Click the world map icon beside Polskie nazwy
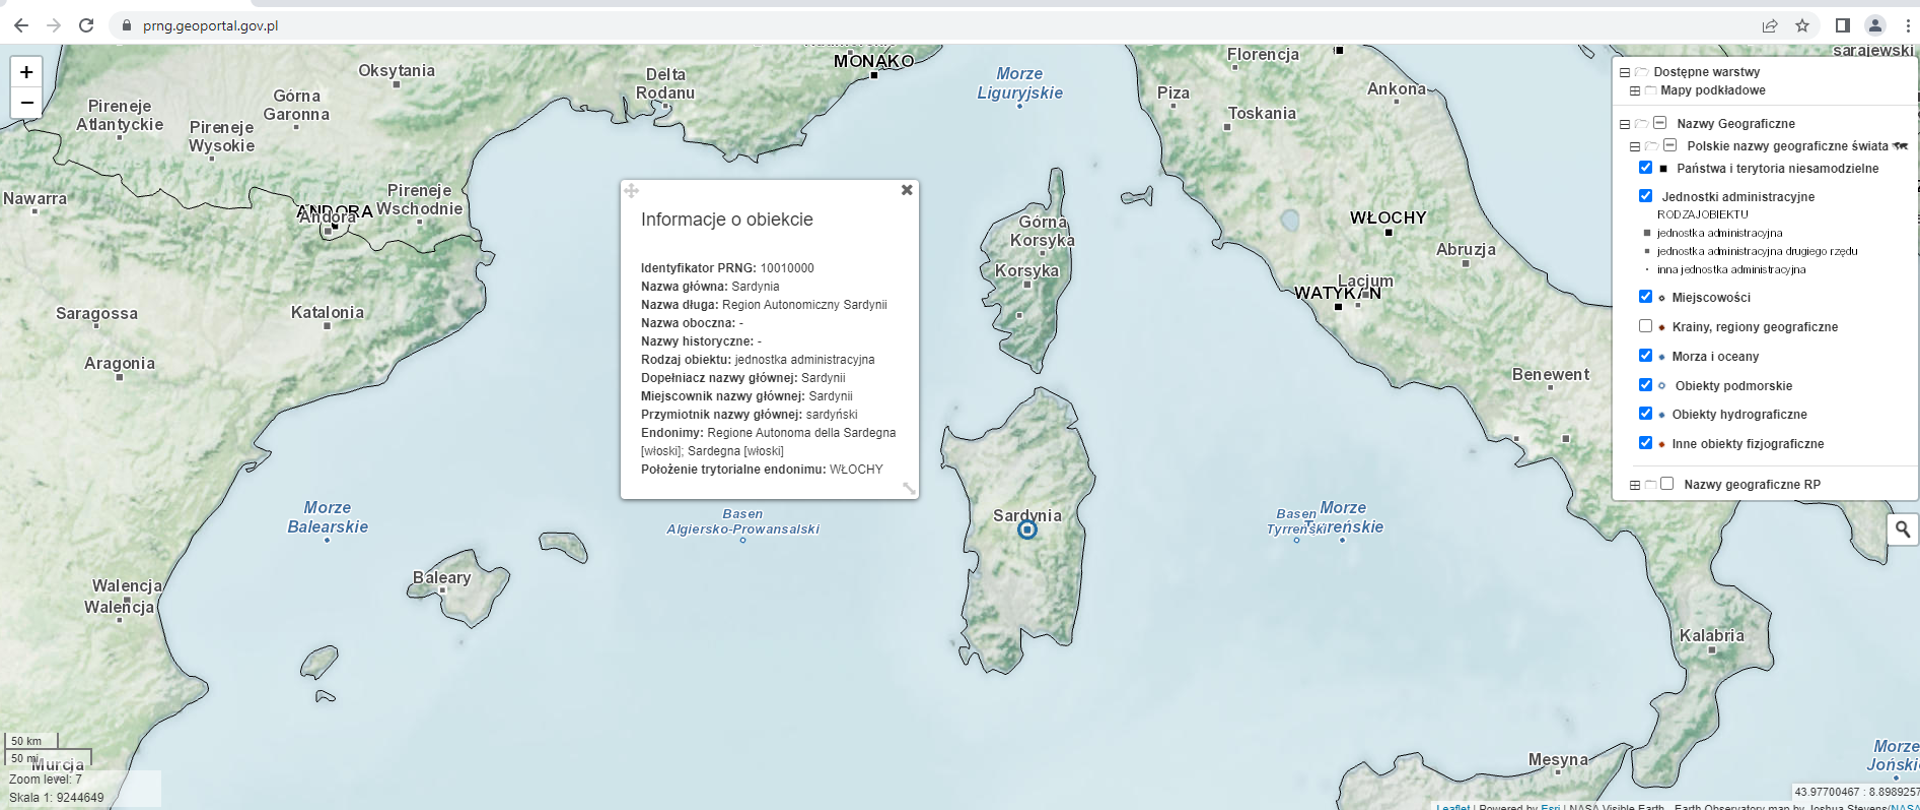Image resolution: width=1920 pixels, height=810 pixels. (x=1900, y=146)
